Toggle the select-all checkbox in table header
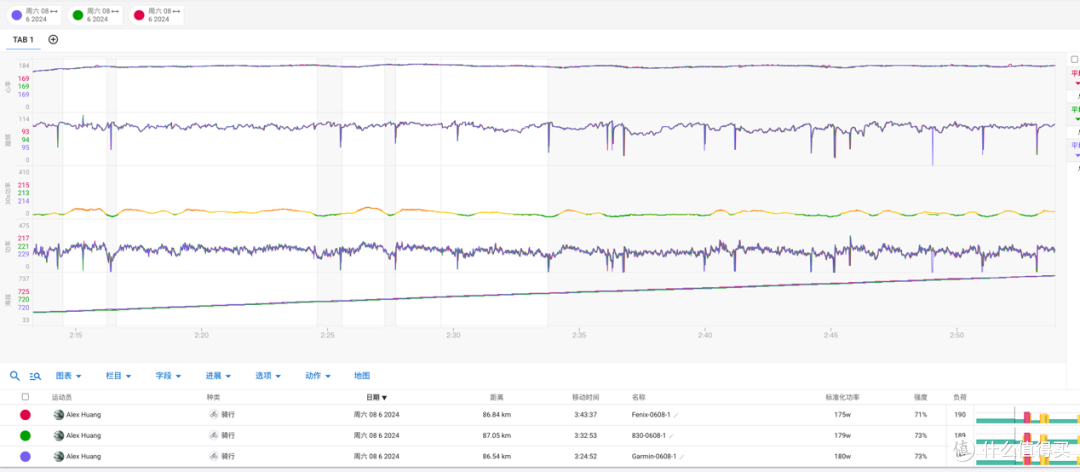Screen dimensions: 1080x472 25,397
